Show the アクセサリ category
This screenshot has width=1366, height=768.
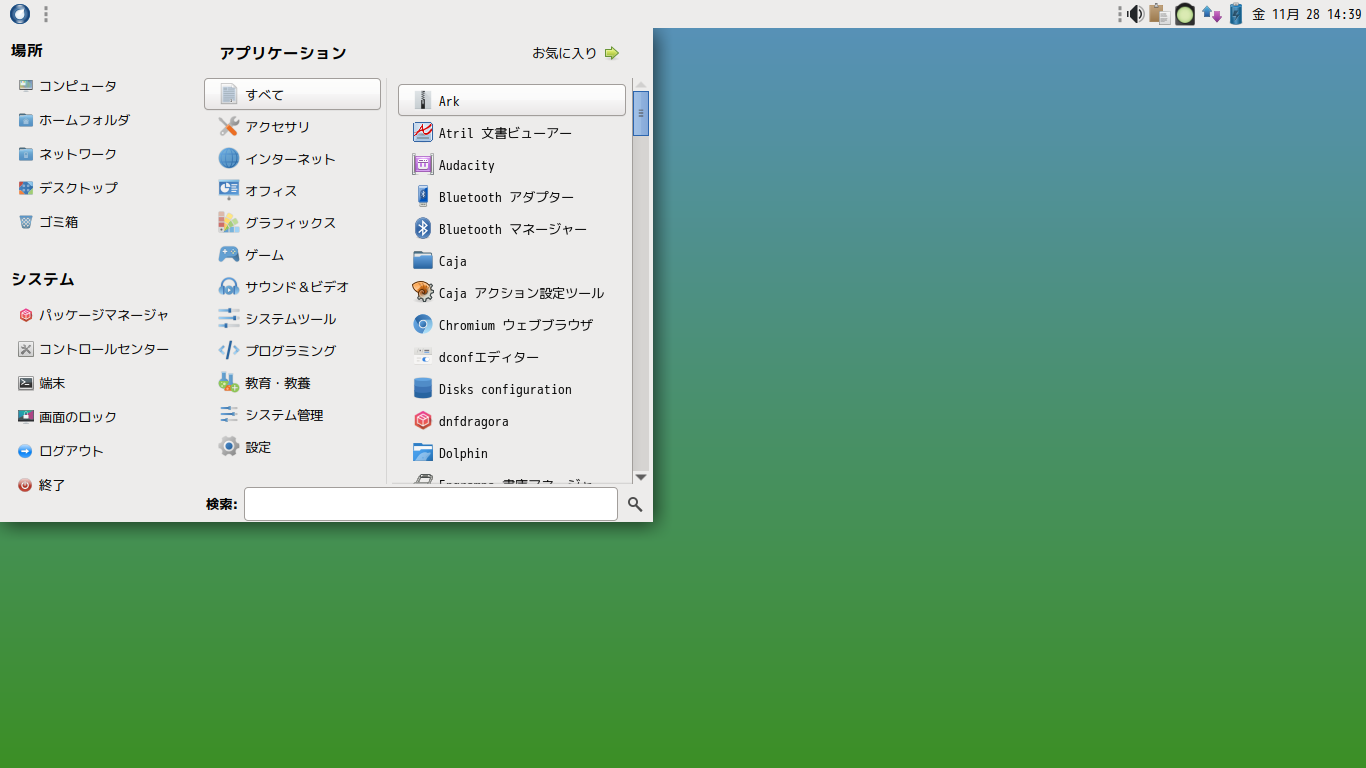(x=292, y=127)
